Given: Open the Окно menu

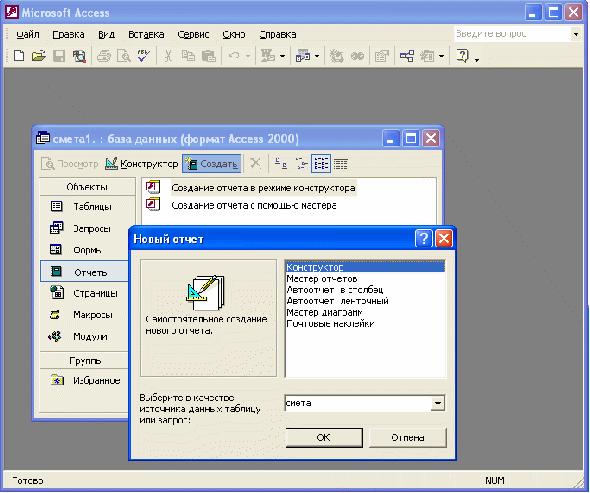Looking at the screenshot, I should tap(234, 35).
